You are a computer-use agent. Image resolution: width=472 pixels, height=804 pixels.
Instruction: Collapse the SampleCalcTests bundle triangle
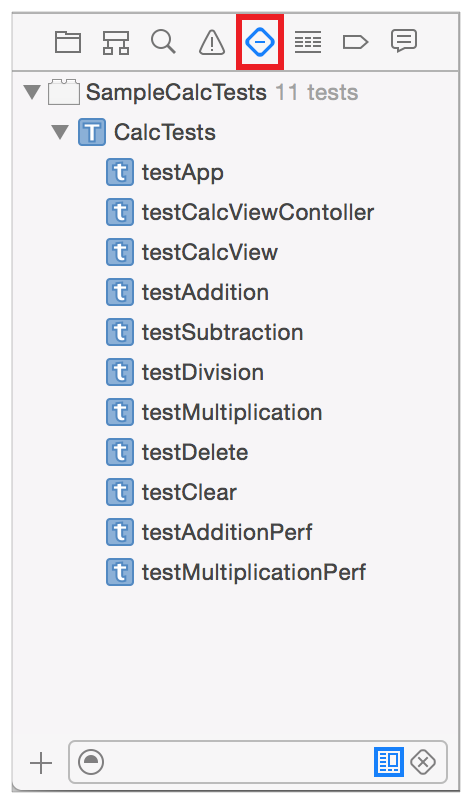[x=32, y=92]
